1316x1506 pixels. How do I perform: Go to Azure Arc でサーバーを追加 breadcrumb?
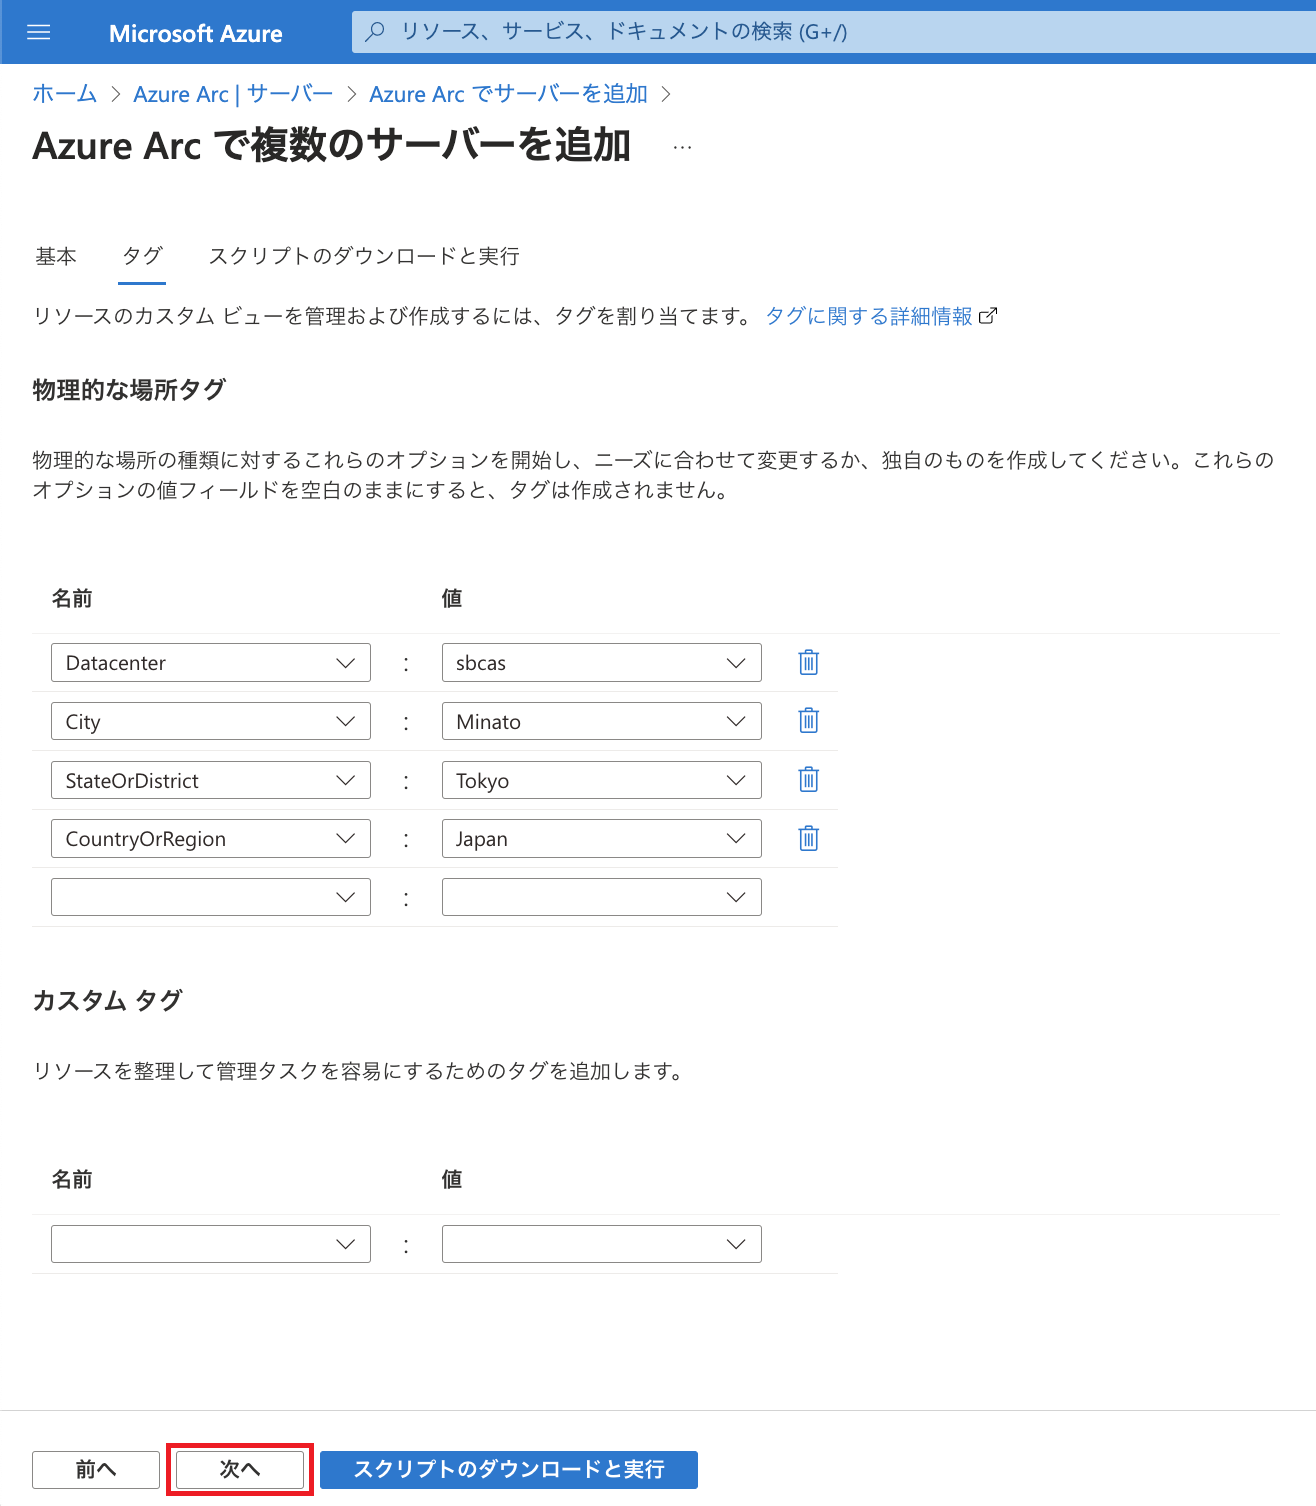509,94
